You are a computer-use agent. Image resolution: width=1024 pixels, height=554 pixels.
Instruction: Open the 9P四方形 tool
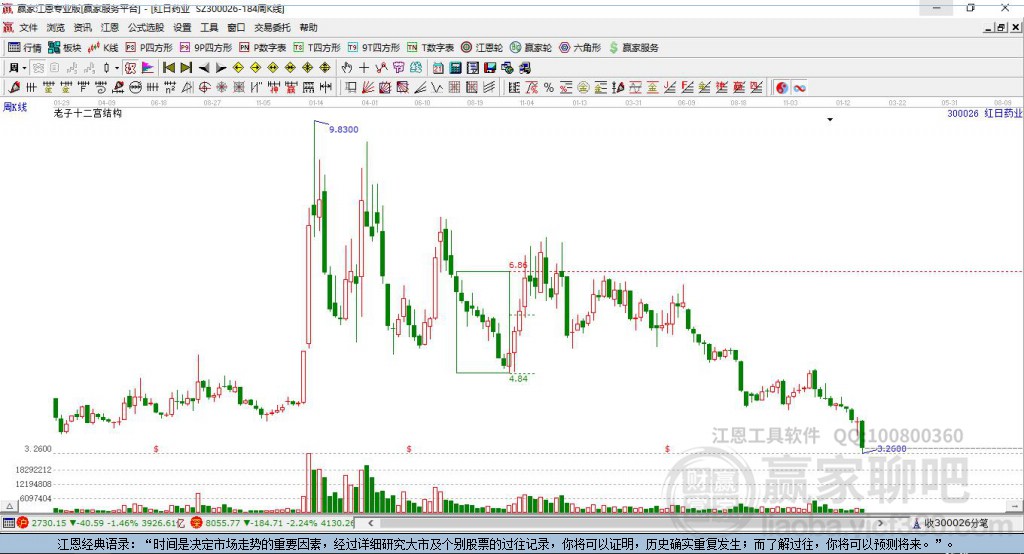point(206,48)
